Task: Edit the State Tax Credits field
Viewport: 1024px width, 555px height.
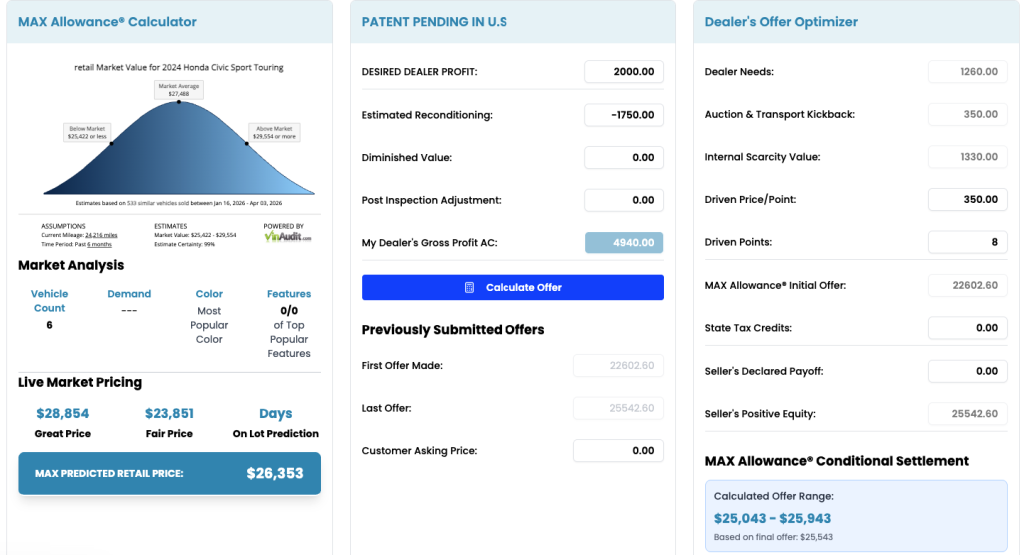Action: coord(967,328)
